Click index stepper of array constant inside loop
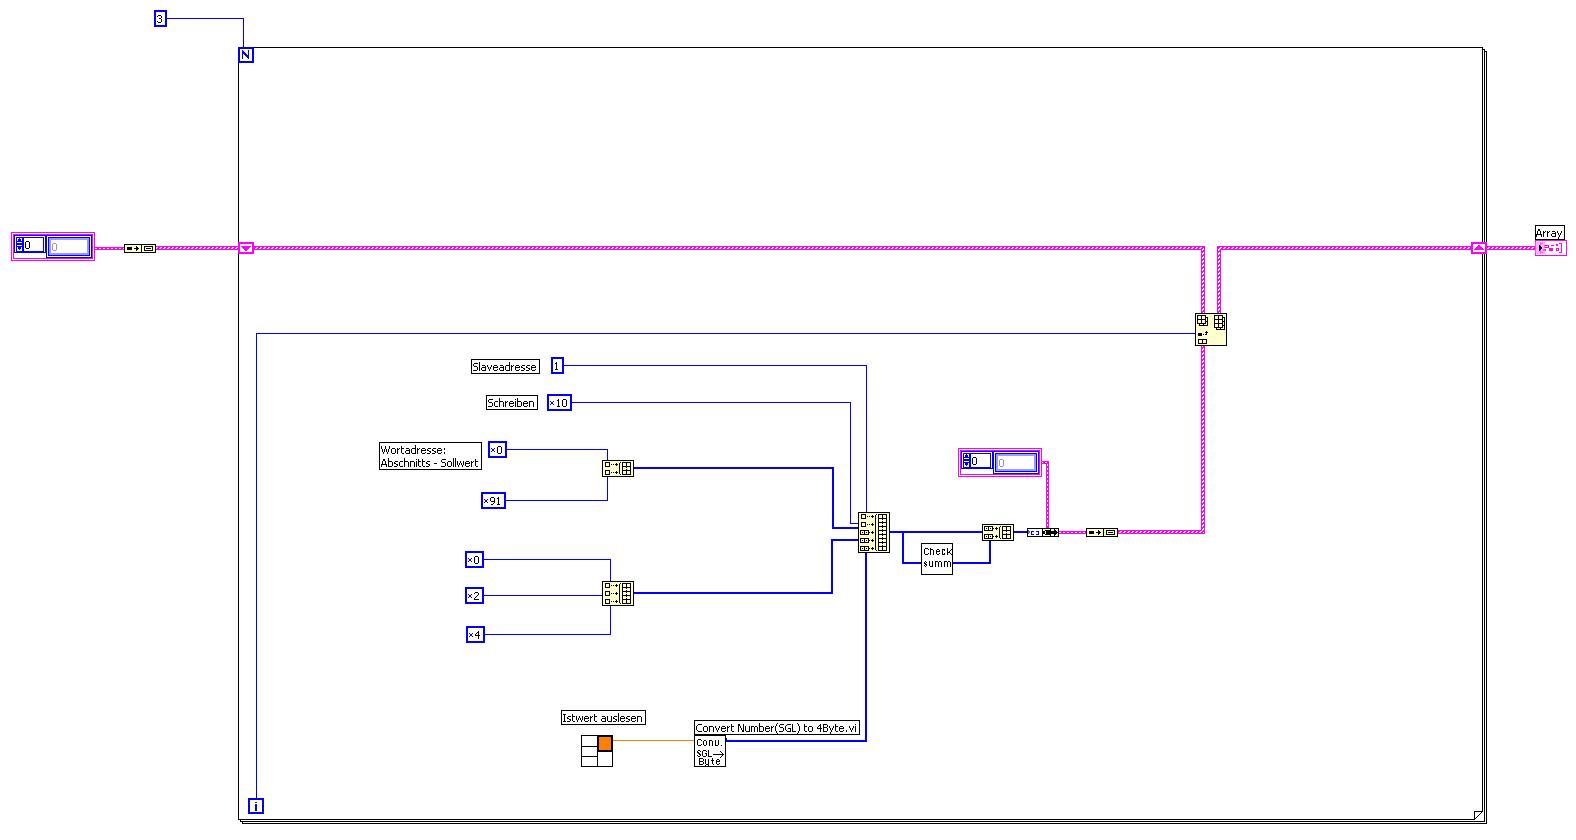The width and height of the screenshot is (1576, 840). (966, 461)
